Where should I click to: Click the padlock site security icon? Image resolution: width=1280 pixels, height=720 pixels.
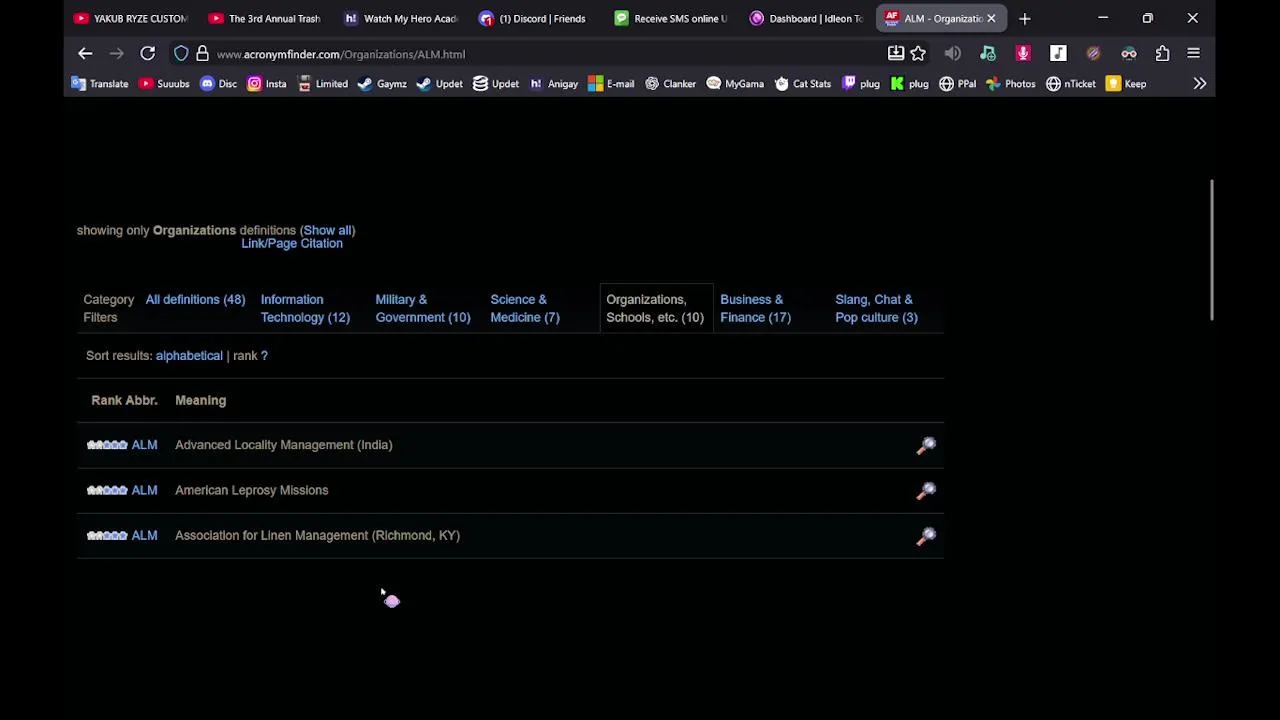pos(202,54)
